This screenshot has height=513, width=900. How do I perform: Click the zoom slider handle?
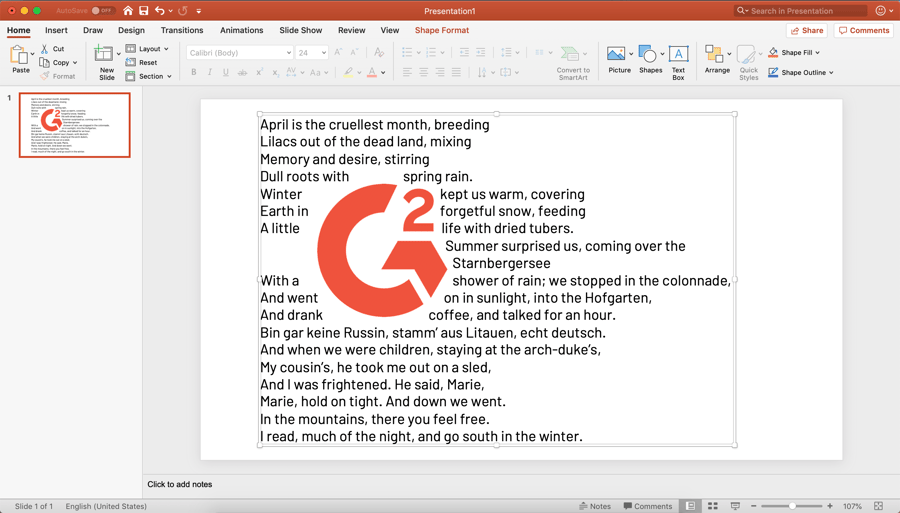click(x=792, y=506)
